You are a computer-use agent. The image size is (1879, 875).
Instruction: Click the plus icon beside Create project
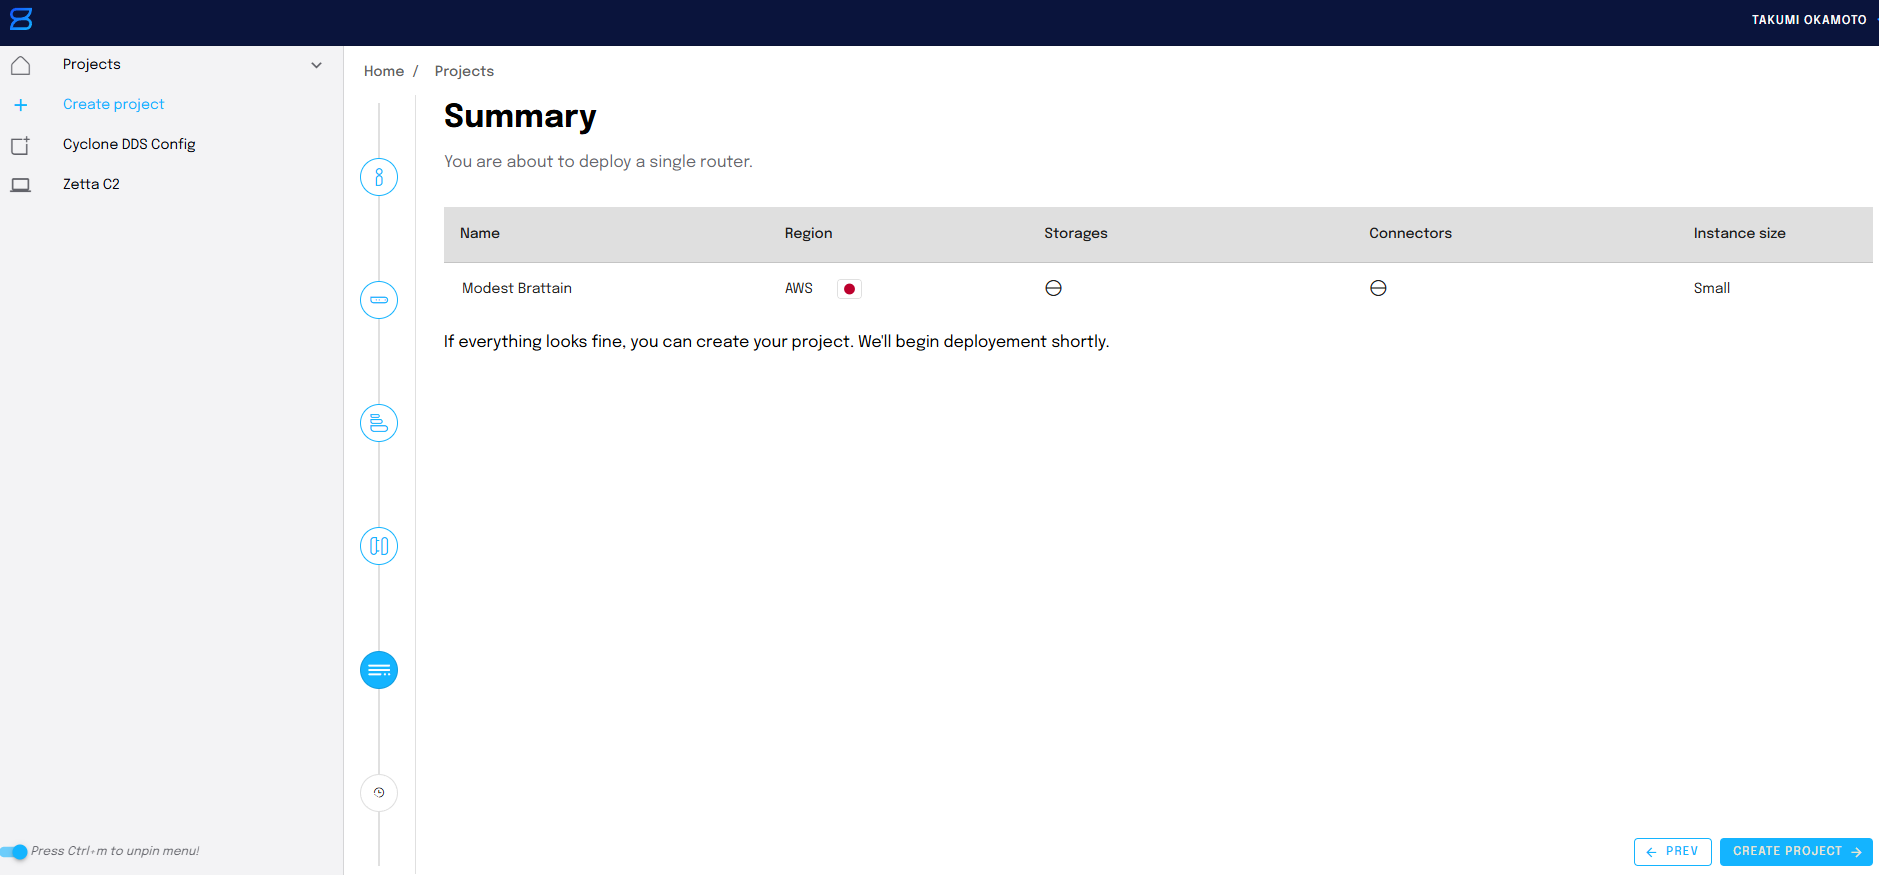[x=20, y=105]
